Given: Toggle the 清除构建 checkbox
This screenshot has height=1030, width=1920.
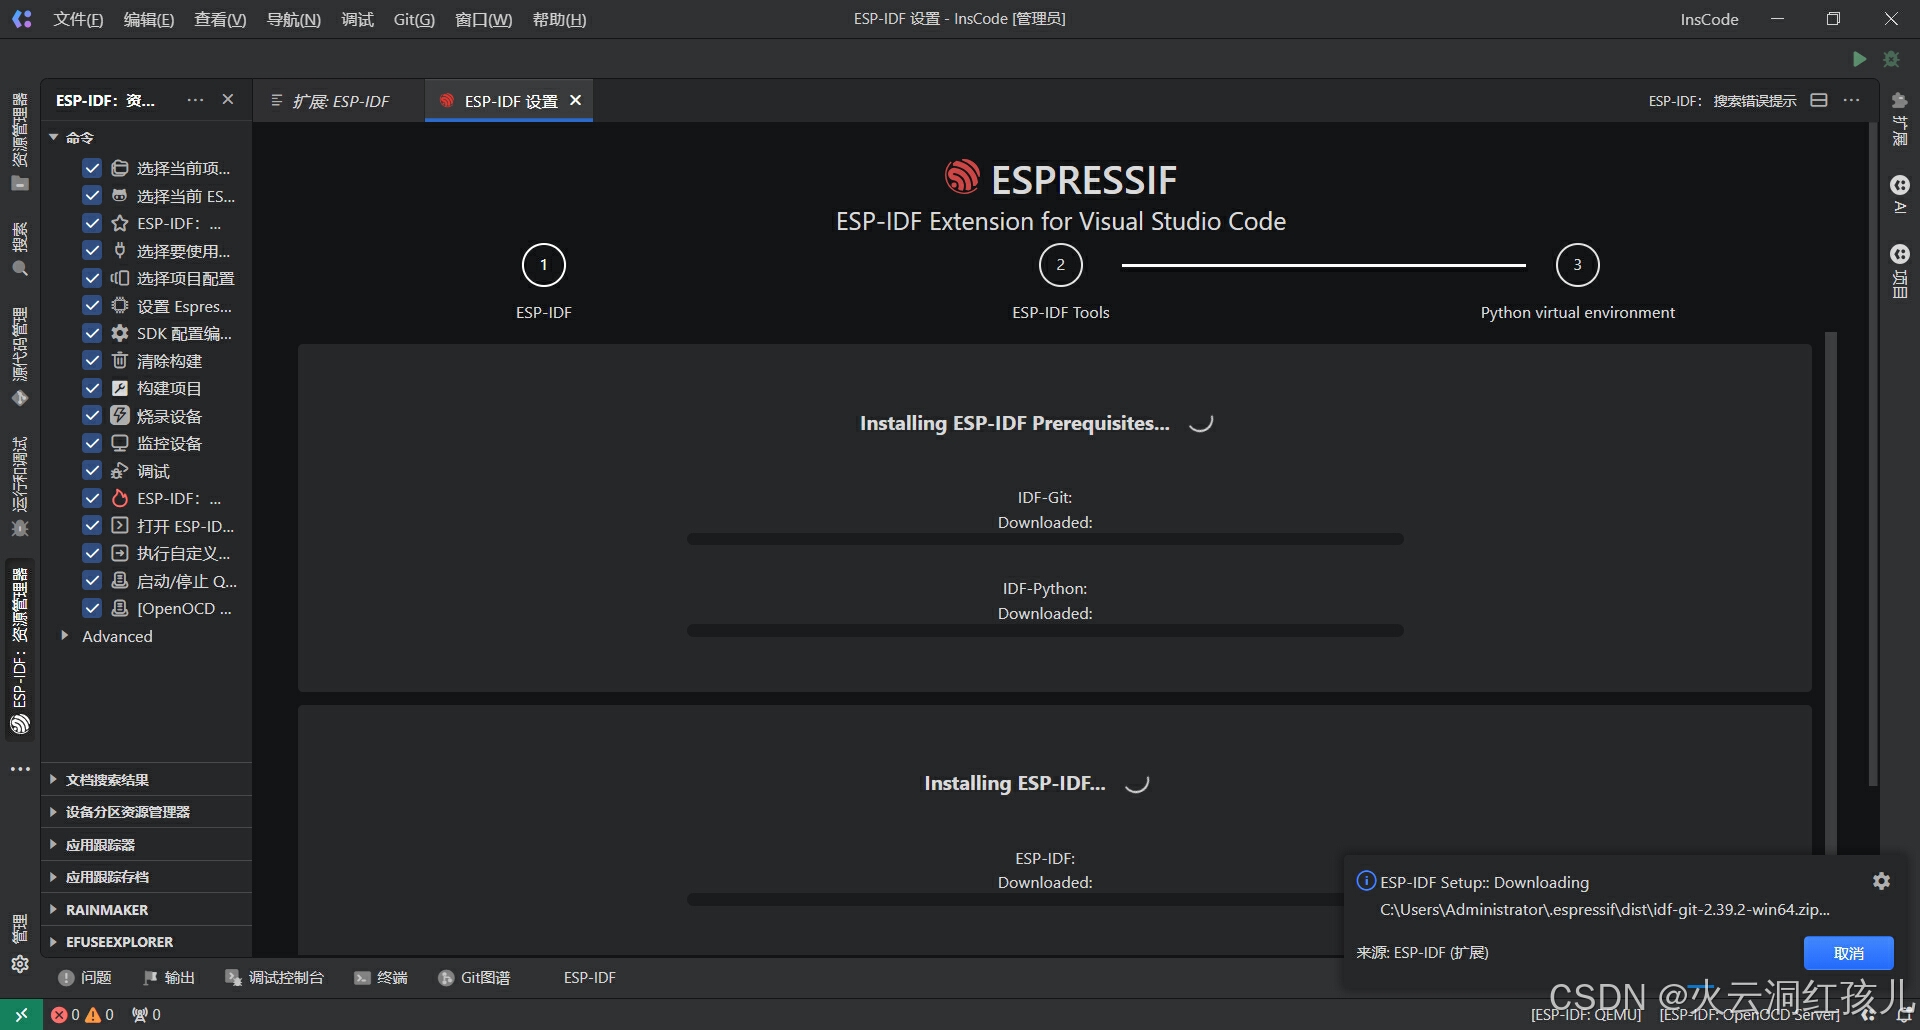Looking at the screenshot, I should click(92, 360).
